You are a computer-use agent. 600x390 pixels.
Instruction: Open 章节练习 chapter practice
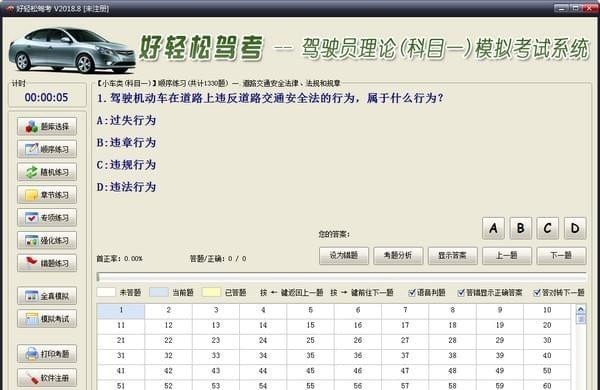click(47, 195)
